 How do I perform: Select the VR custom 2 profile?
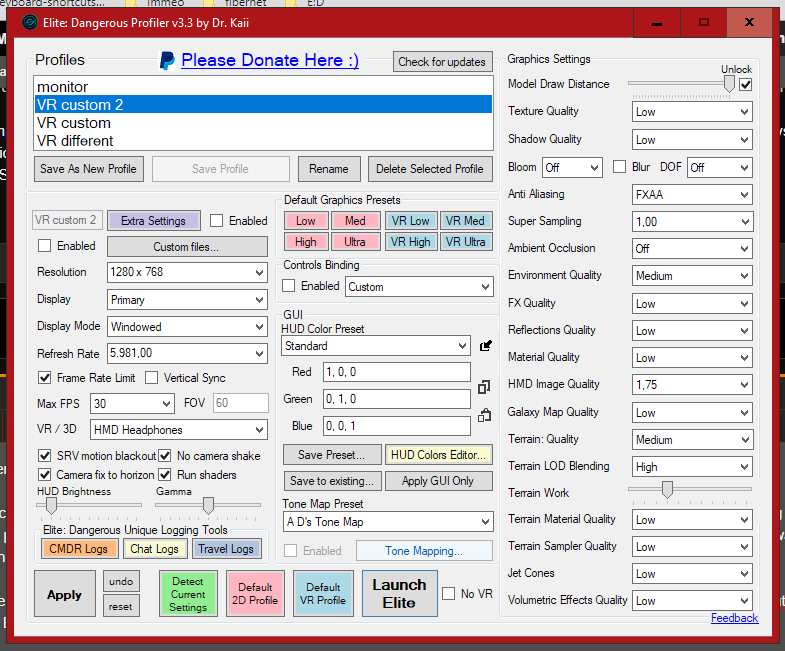pyautogui.click(x=263, y=105)
